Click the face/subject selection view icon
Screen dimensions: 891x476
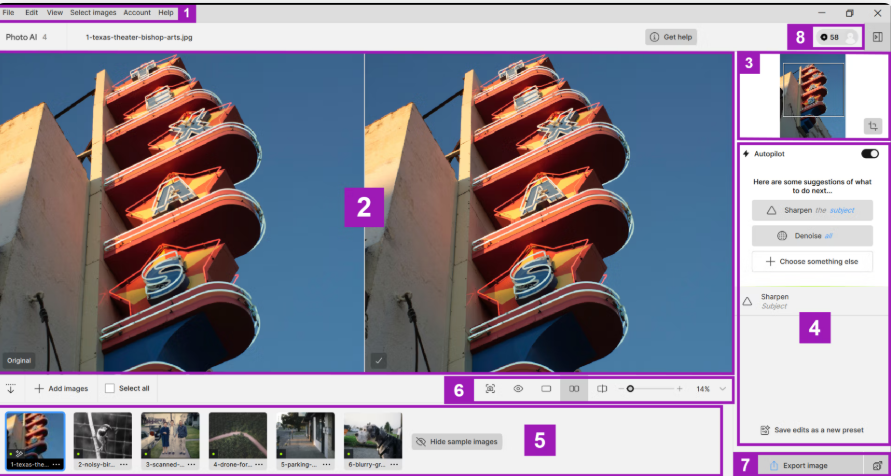(490, 388)
